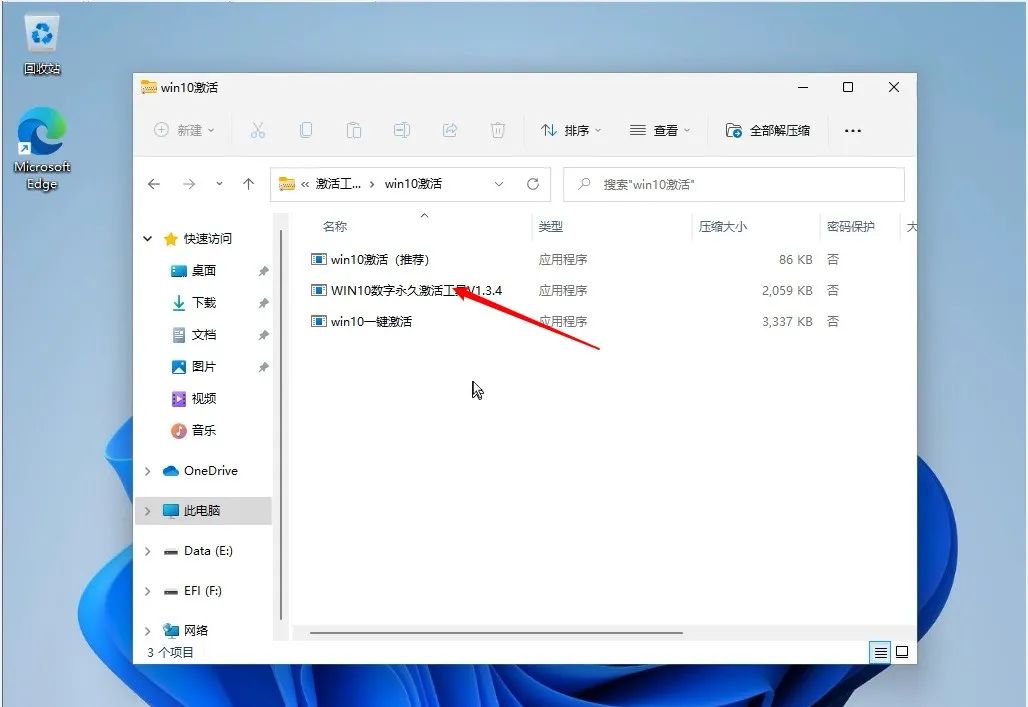Sort by the 类型 column header
1028x707 pixels.
click(551, 227)
